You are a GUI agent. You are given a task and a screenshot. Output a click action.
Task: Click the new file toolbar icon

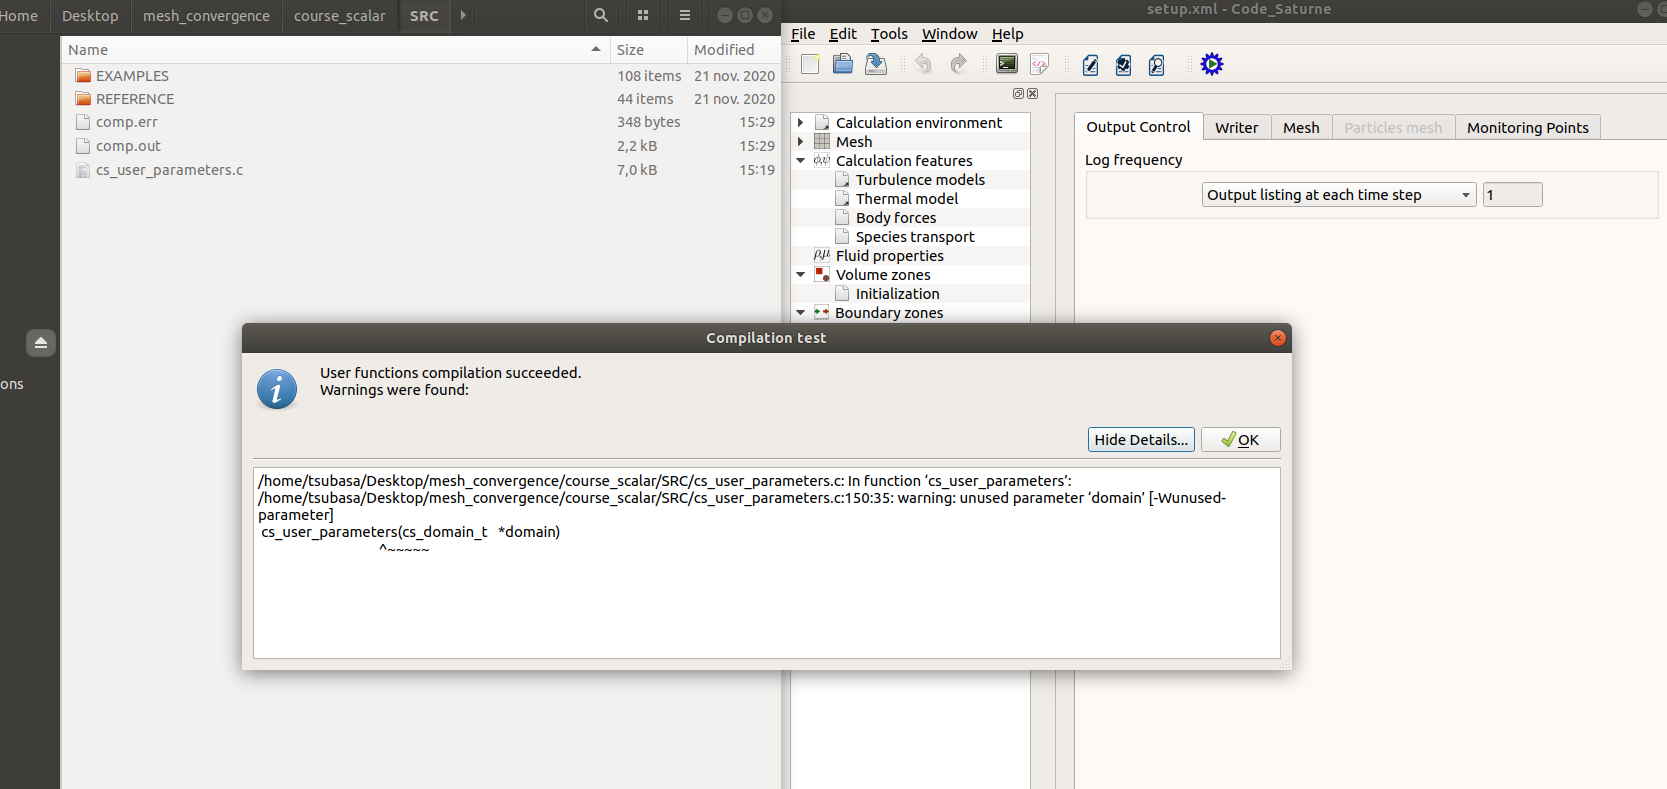tap(810, 65)
